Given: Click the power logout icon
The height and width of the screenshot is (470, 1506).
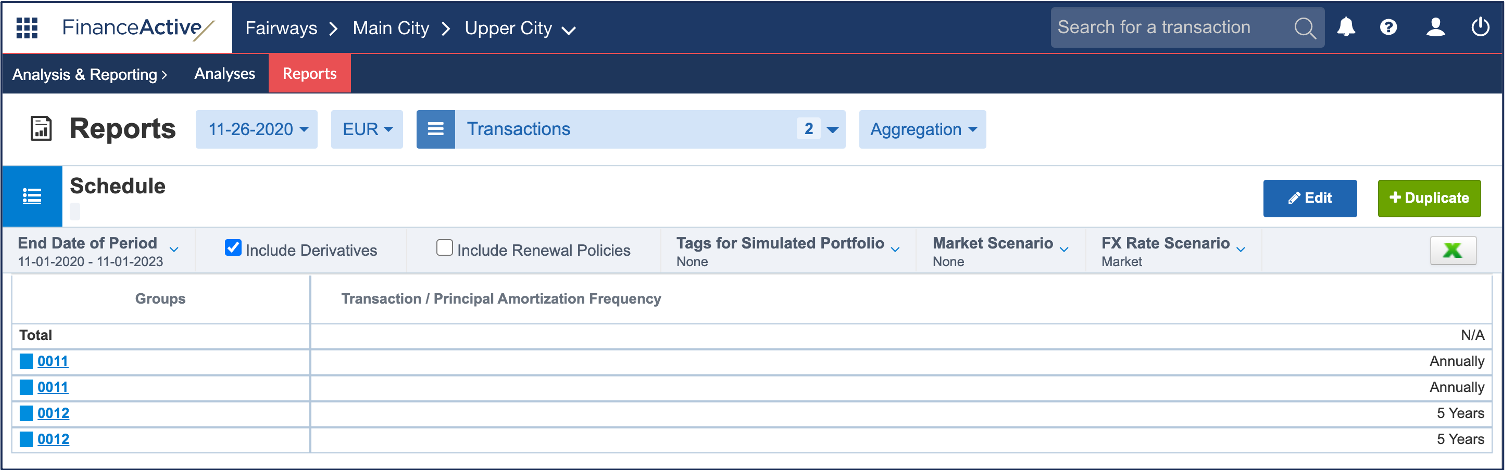Looking at the screenshot, I should pyautogui.click(x=1481, y=28).
